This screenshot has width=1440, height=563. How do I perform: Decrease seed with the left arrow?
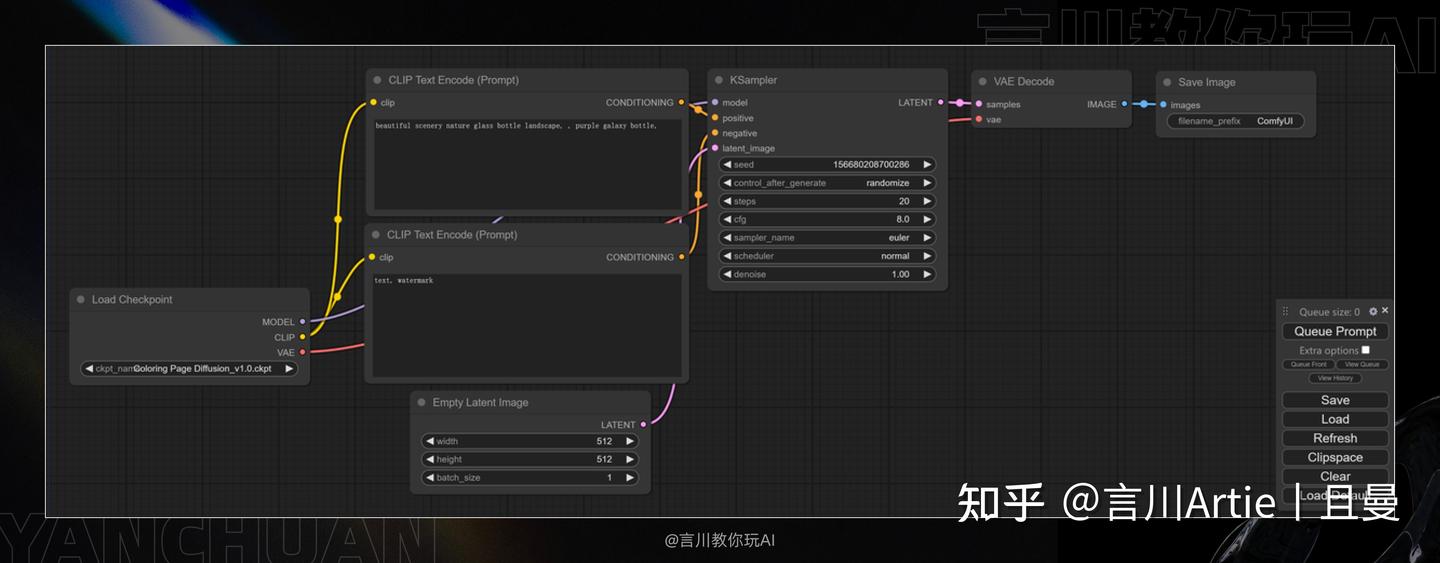727,165
